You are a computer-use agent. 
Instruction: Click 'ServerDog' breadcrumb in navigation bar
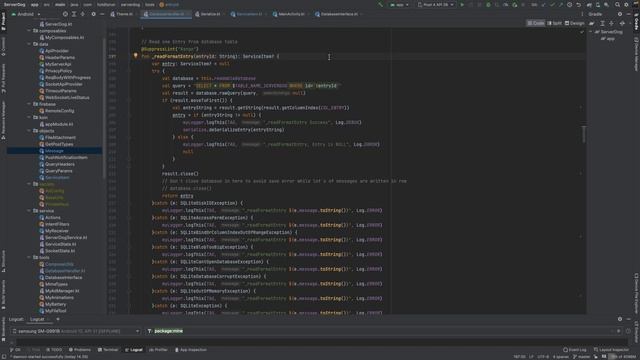(15, 4)
